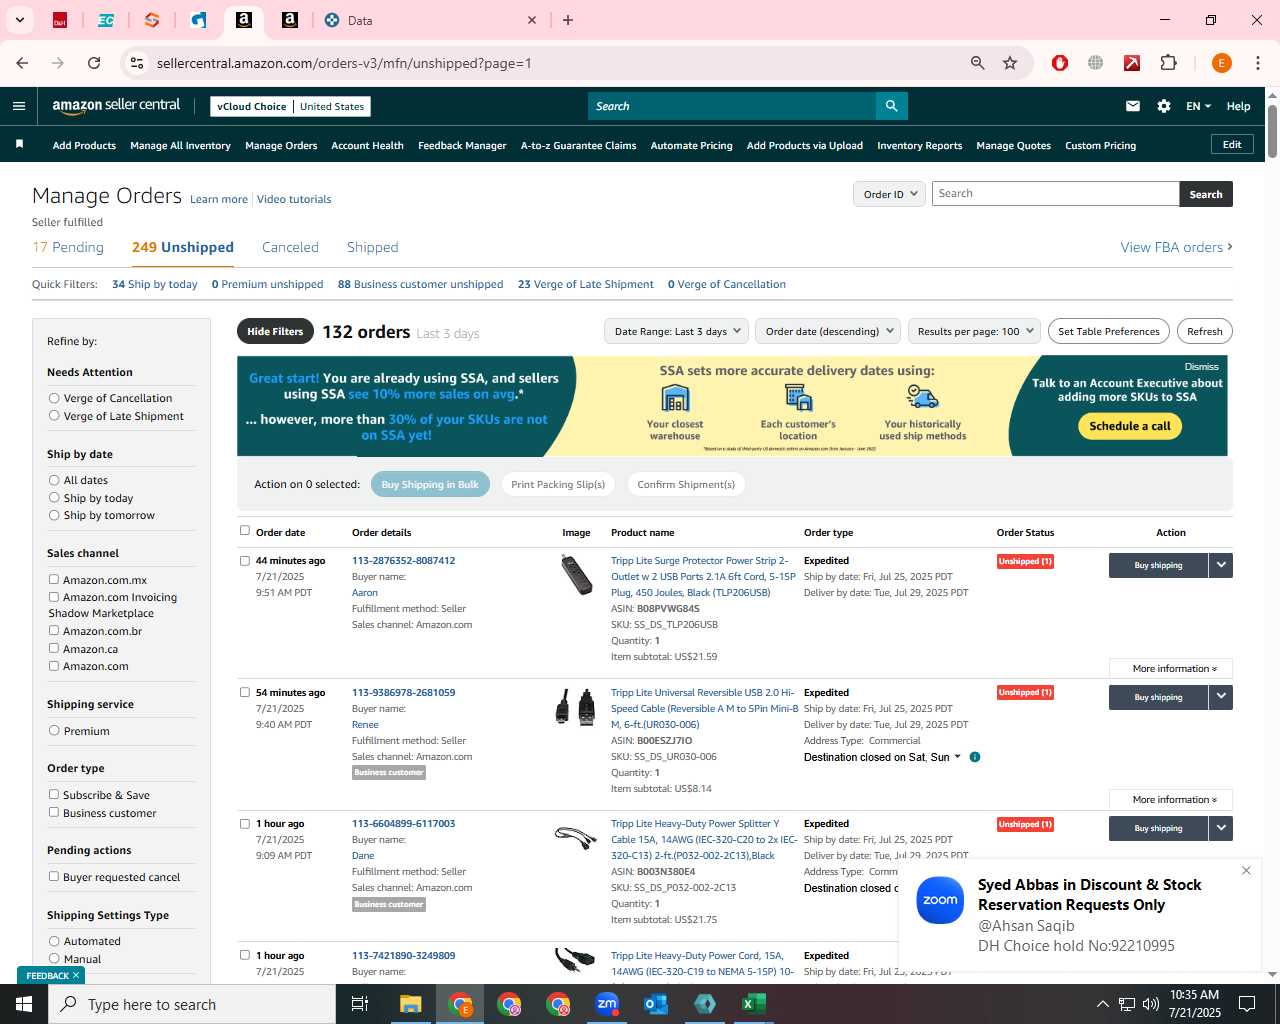Open the tab search dropdown arrow
This screenshot has width=1280, height=1024.
(19, 20)
